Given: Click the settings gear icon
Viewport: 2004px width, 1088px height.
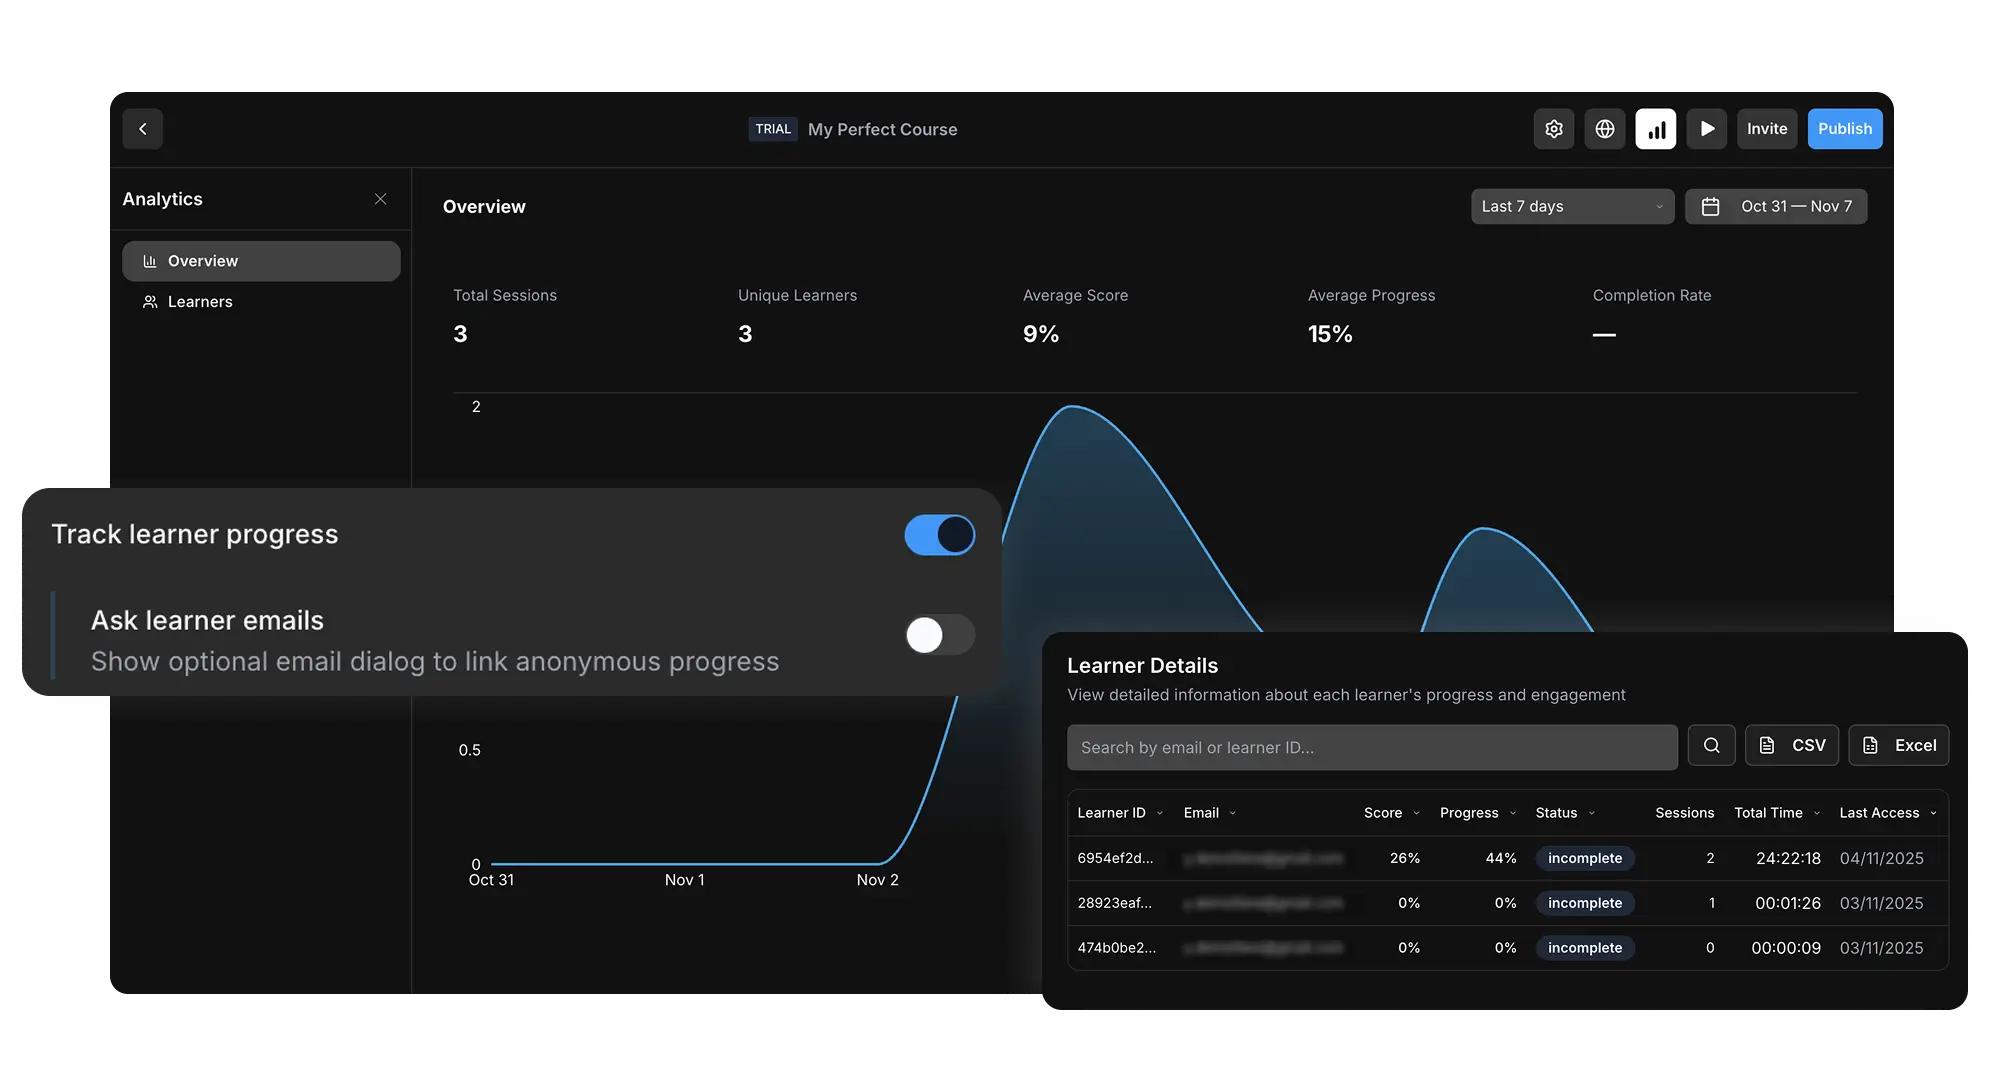Looking at the screenshot, I should [x=1553, y=128].
